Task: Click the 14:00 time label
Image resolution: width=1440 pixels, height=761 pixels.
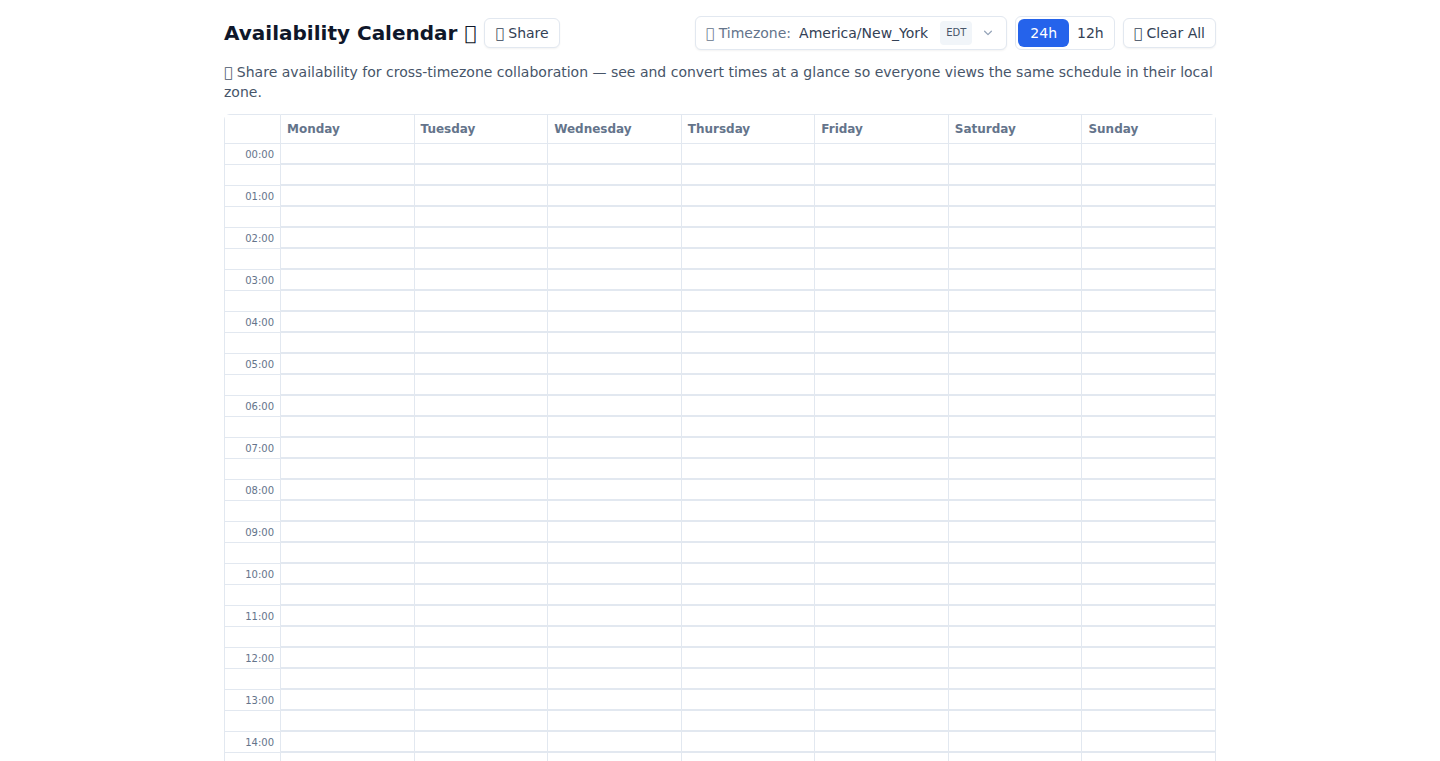Action: click(259, 742)
